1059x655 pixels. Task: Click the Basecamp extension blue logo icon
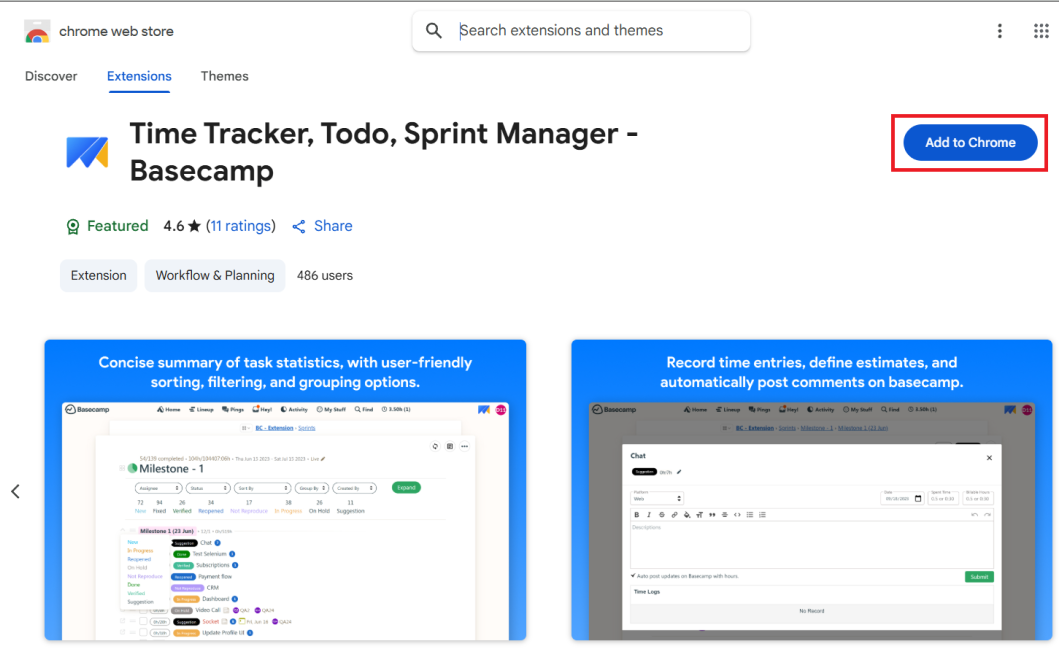(87, 152)
